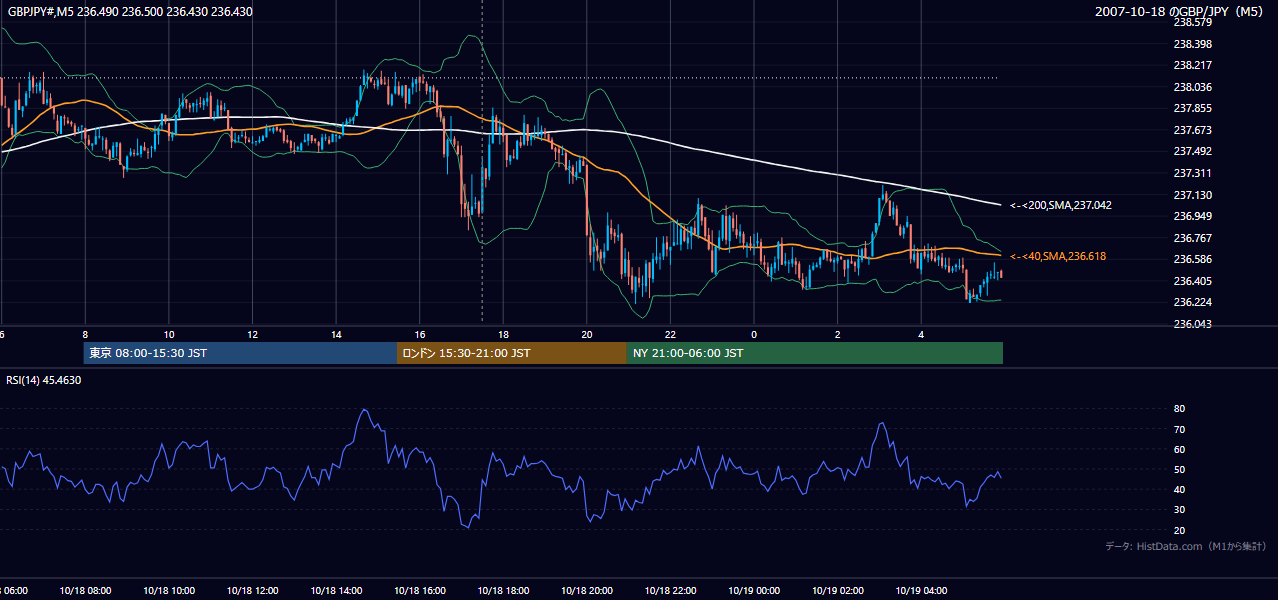Click price axis label 236.949

1192,216
